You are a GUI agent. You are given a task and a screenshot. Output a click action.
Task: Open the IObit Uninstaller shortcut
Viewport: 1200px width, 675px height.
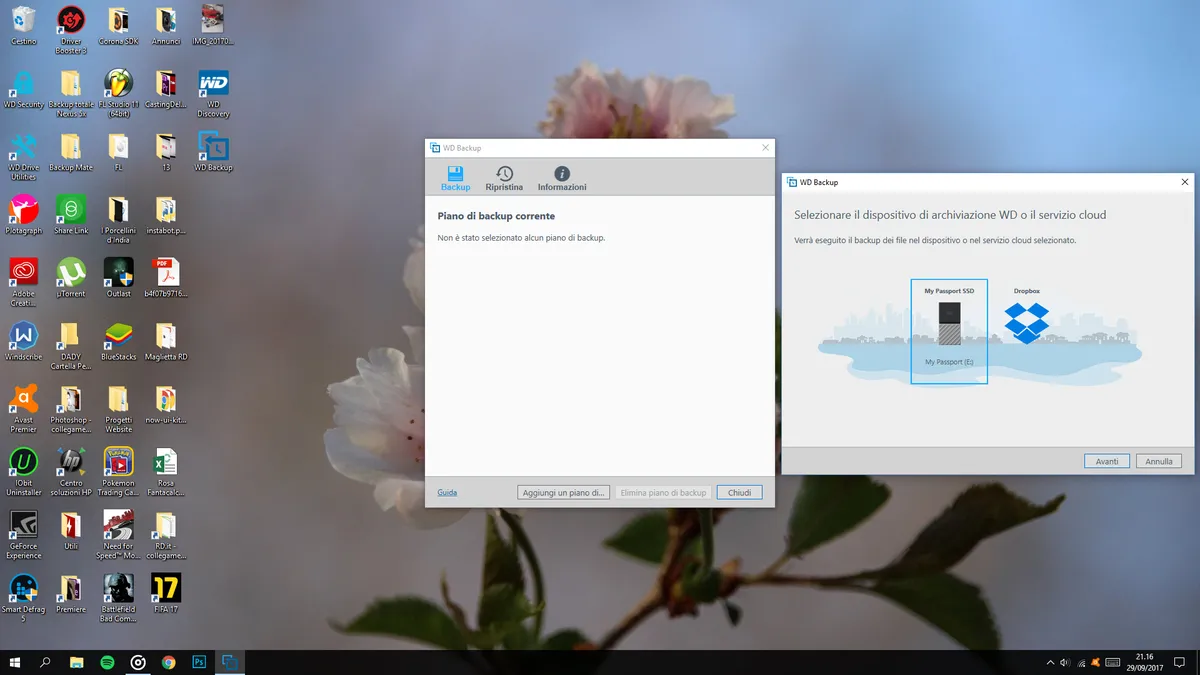click(24, 471)
